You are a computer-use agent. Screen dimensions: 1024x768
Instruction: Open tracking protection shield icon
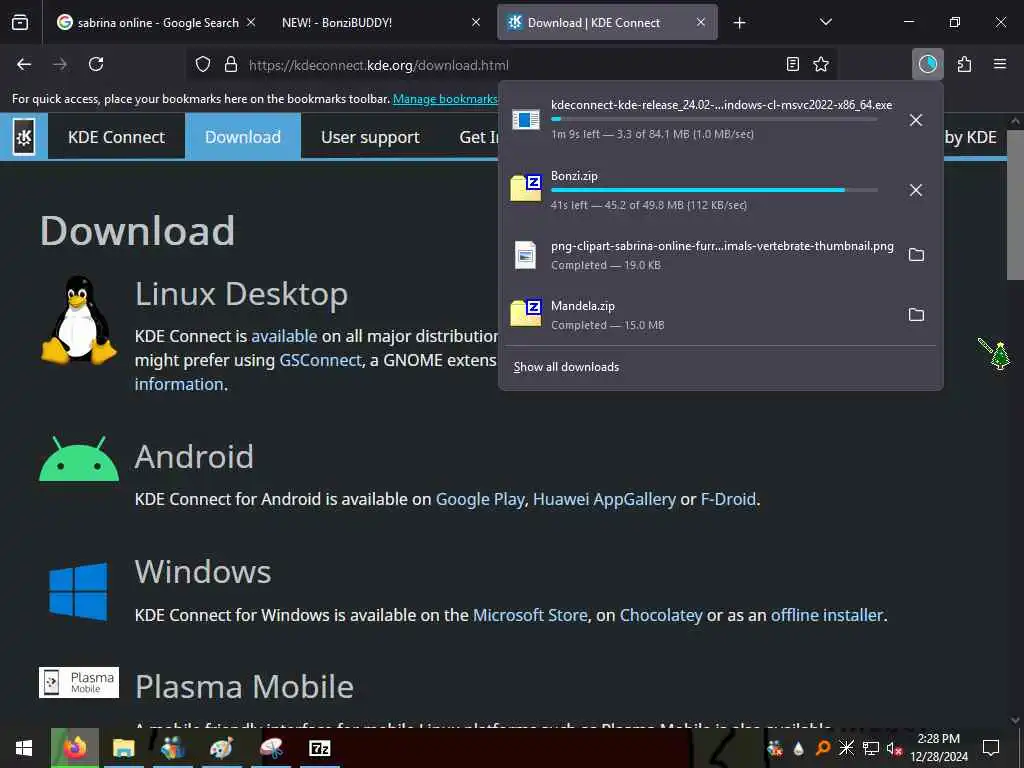point(203,65)
